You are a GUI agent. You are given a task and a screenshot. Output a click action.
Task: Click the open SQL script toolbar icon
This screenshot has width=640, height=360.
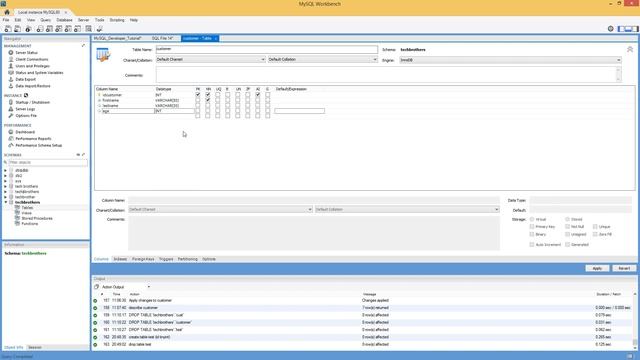tap(18, 29)
